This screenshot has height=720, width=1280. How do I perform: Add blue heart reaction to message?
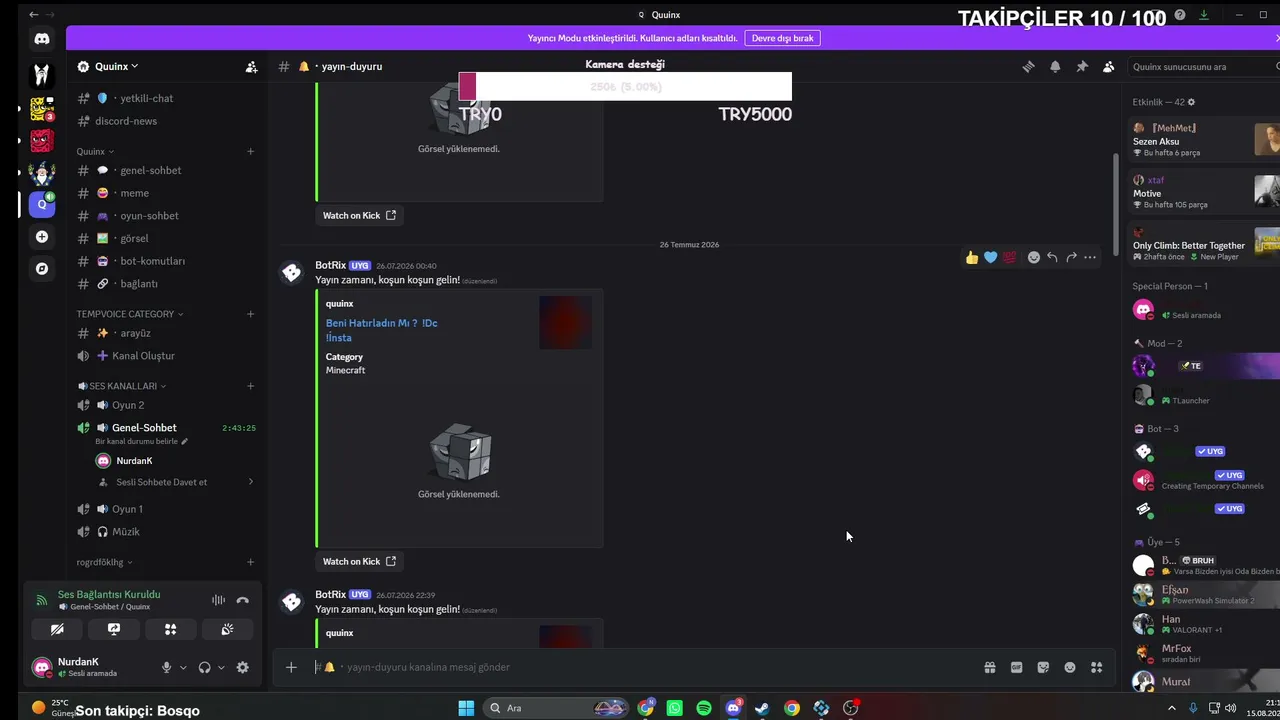[990, 257]
